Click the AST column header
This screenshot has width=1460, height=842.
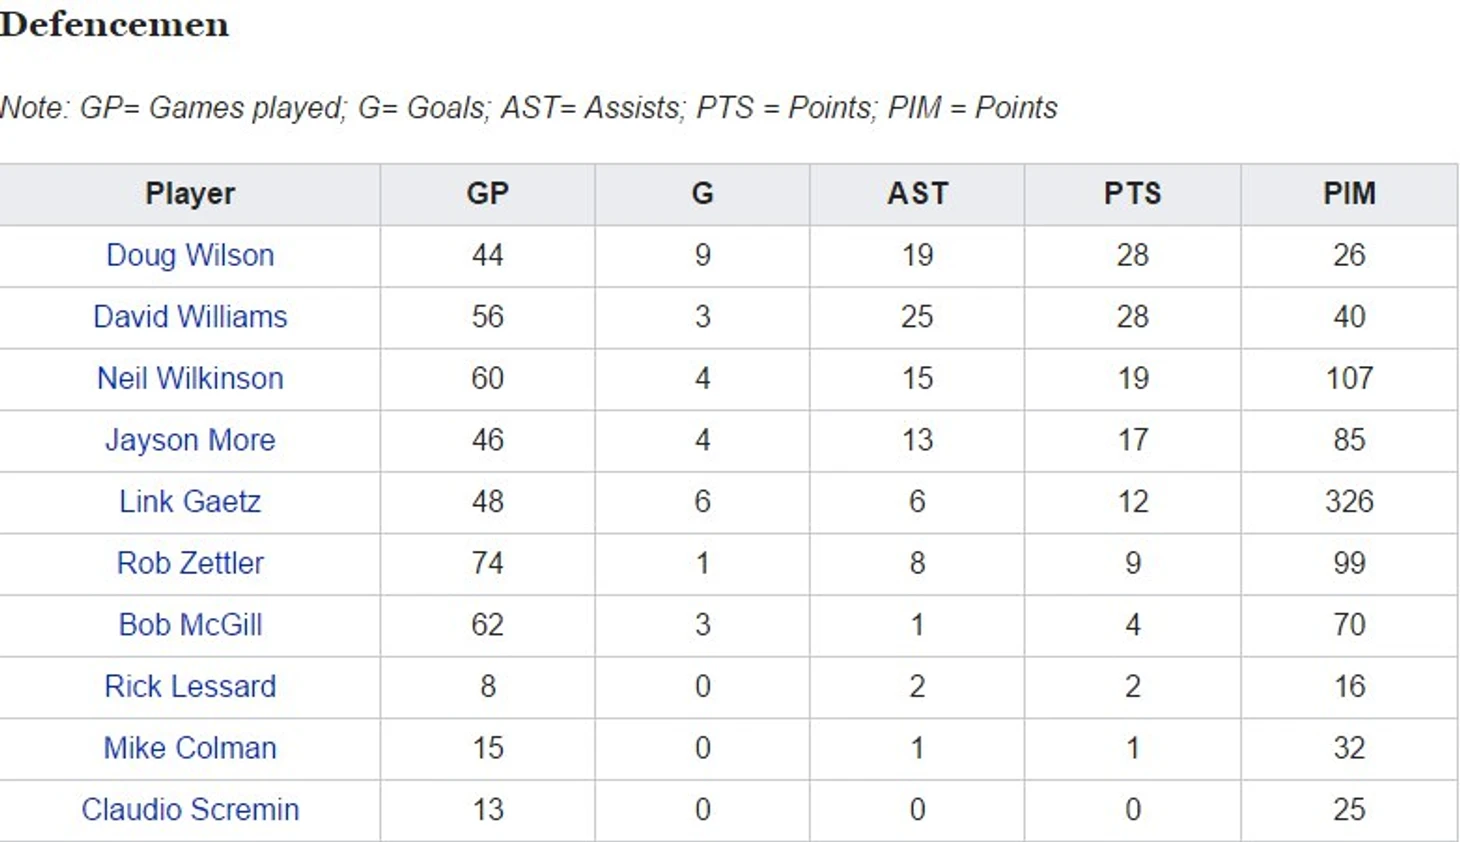[918, 194]
